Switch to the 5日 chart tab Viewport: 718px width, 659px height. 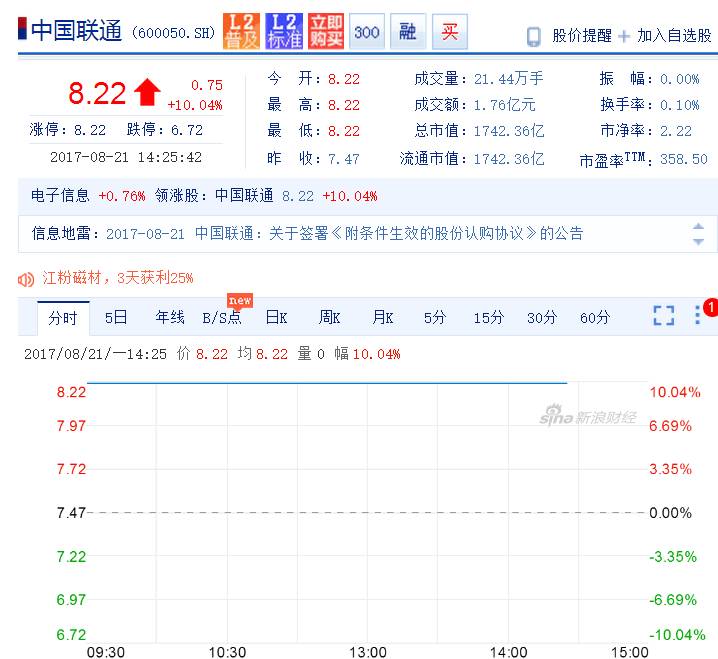pyautogui.click(x=116, y=317)
